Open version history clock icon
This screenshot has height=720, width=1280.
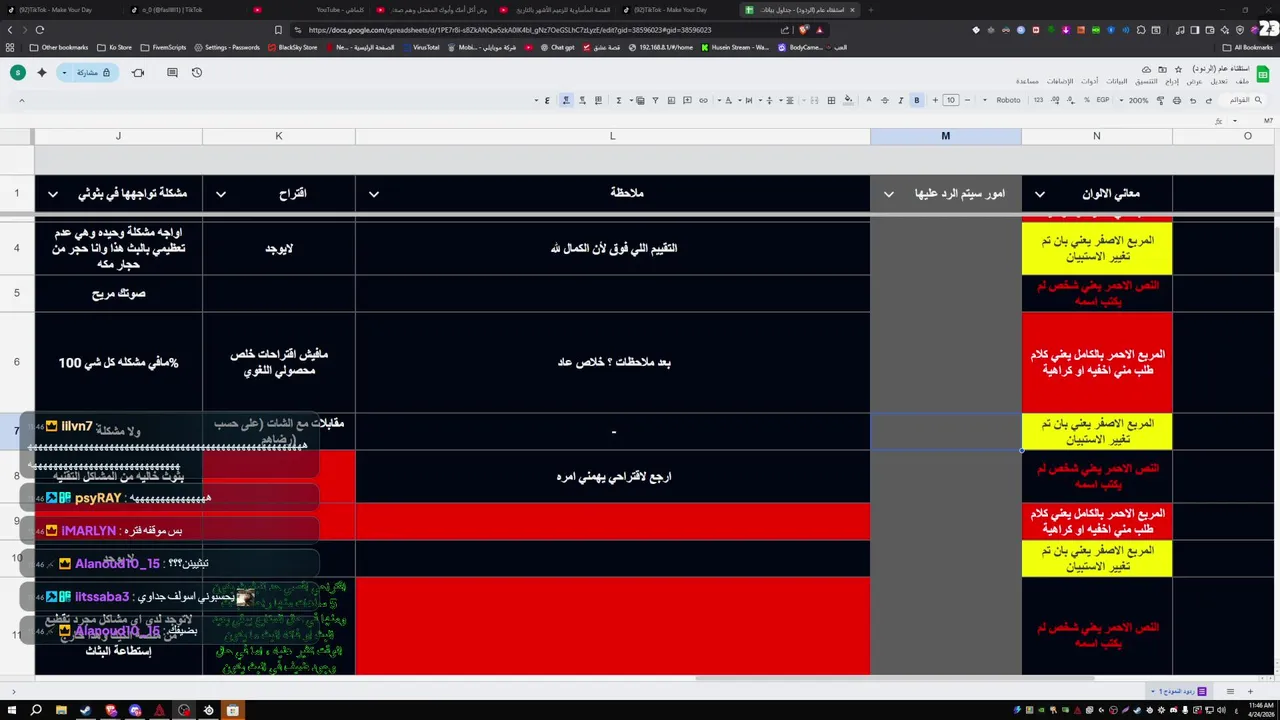click(x=197, y=72)
